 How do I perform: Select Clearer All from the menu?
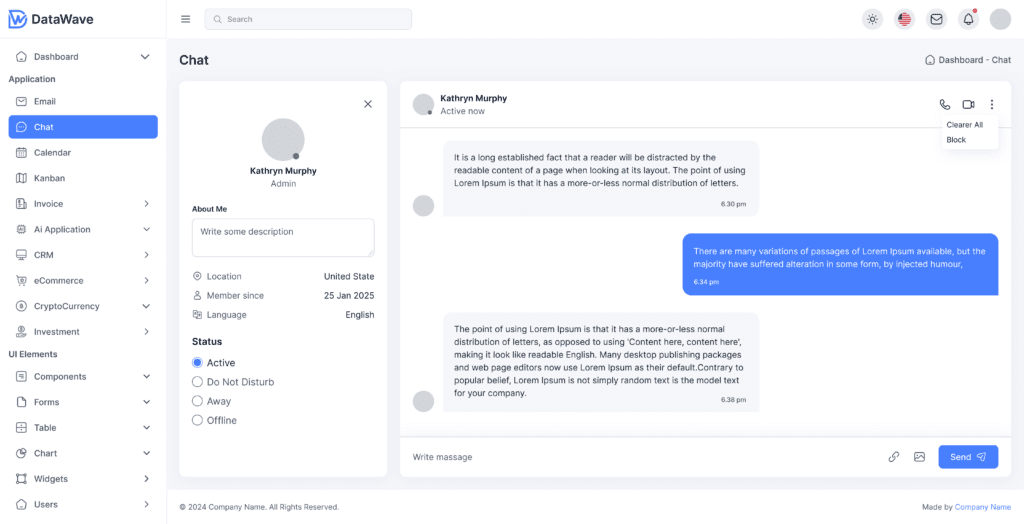tap(965, 125)
